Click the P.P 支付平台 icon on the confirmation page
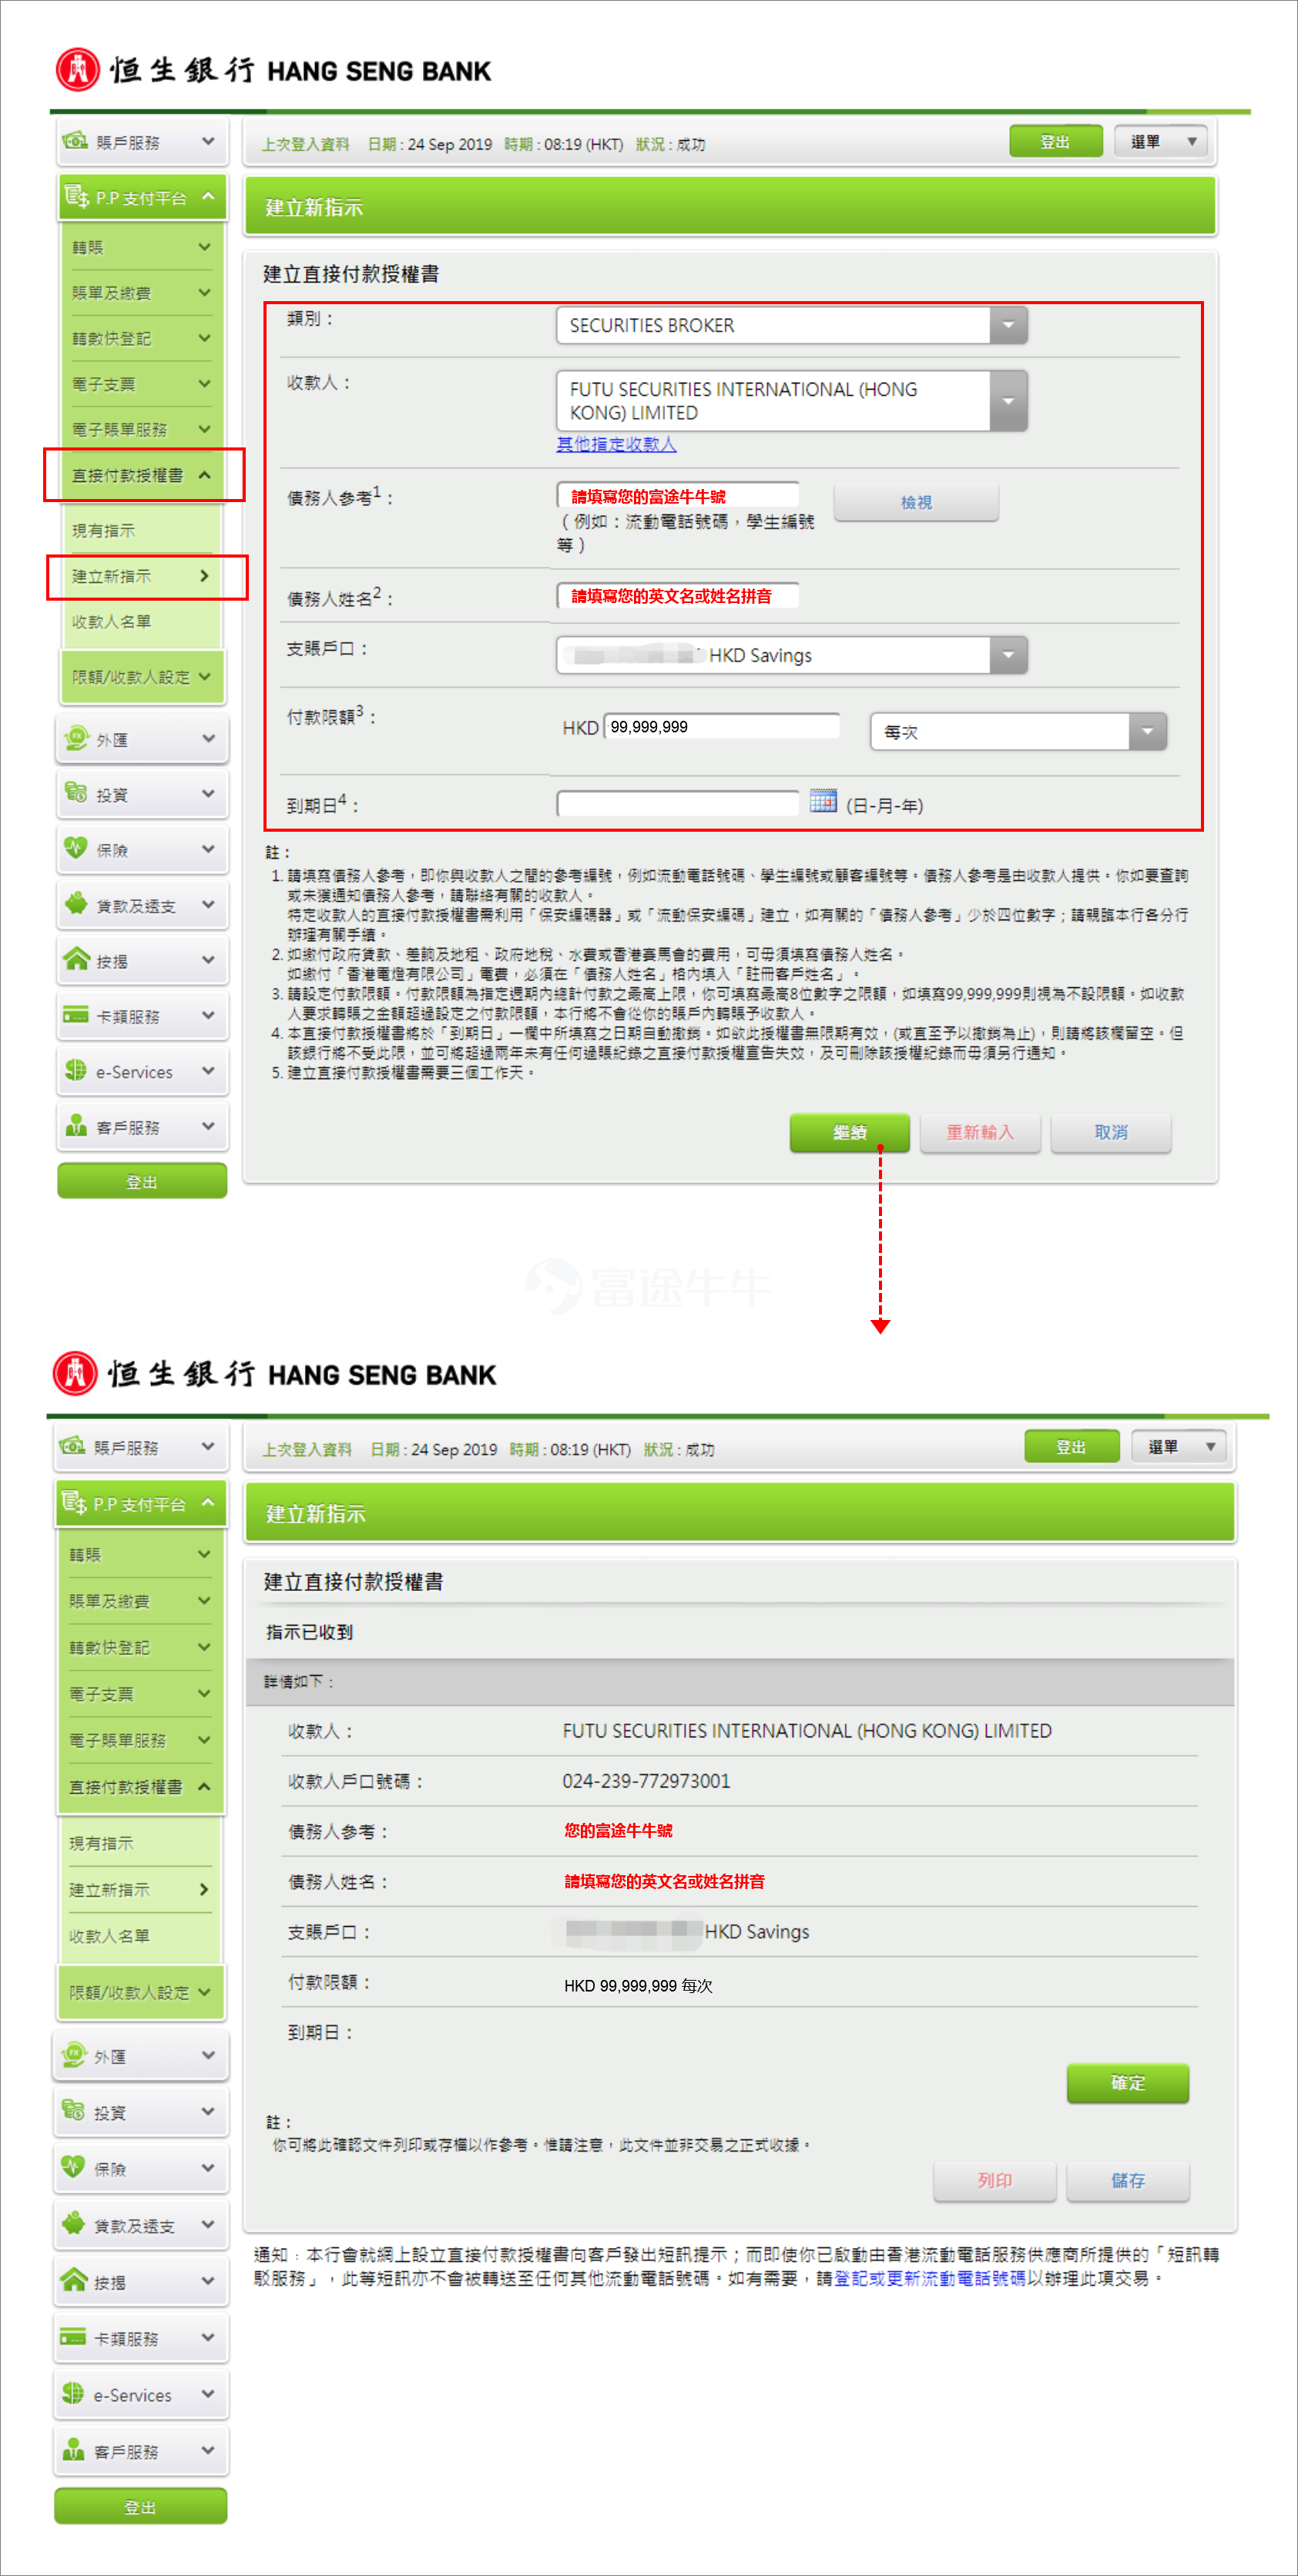This screenshot has width=1298, height=2576. (73, 1502)
